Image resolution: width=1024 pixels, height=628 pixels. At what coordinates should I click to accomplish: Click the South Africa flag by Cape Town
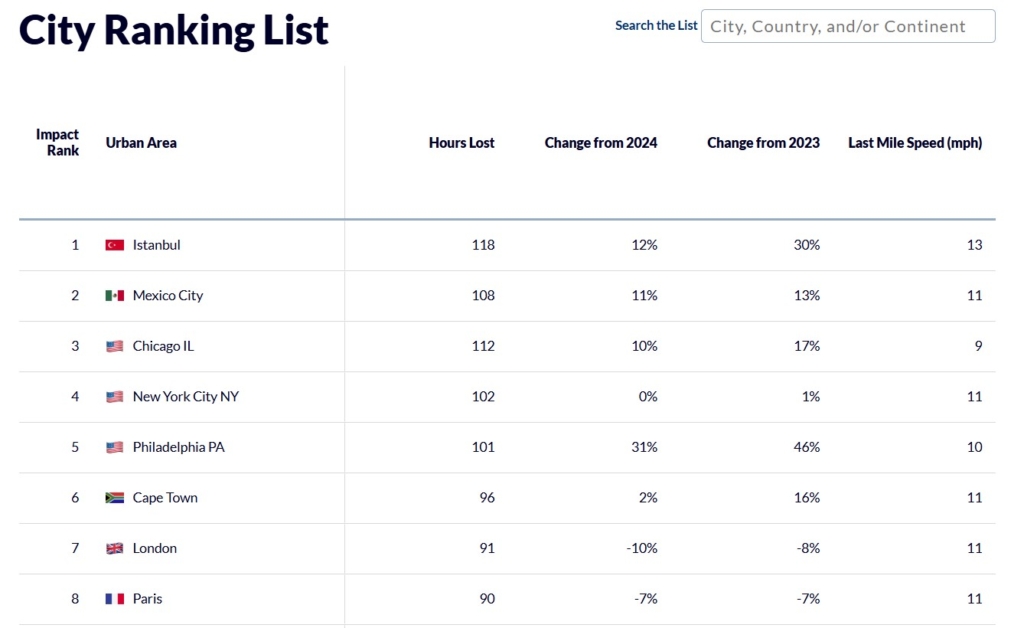pos(115,498)
